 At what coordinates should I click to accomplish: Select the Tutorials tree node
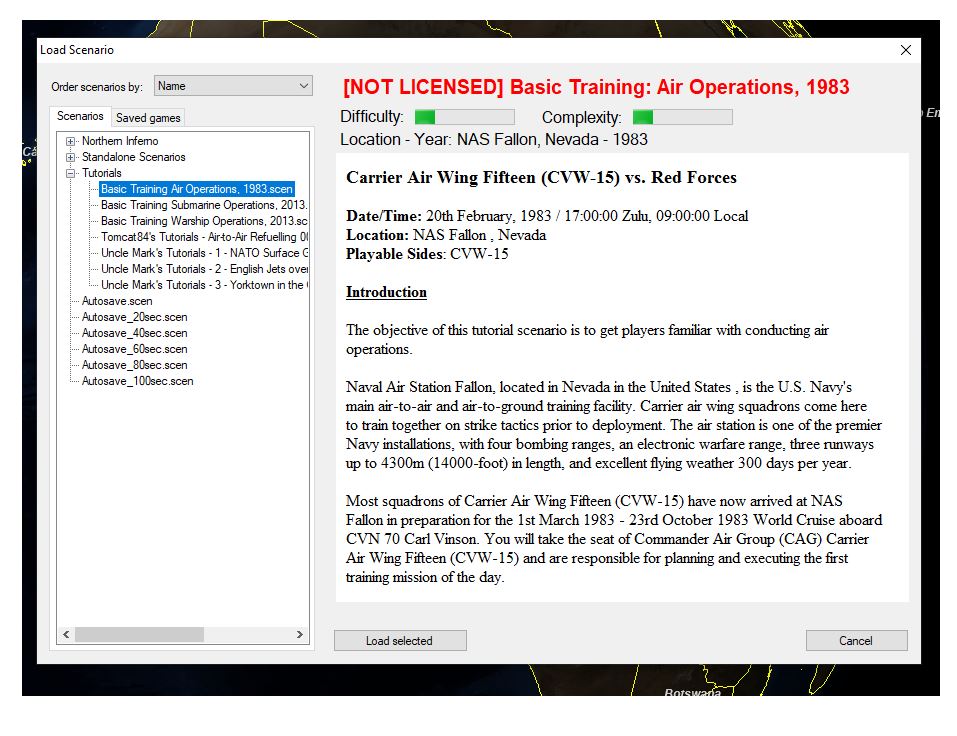[102, 173]
